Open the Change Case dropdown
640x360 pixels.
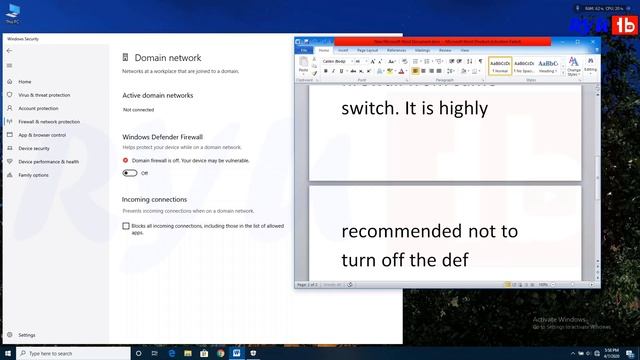[391, 61]
